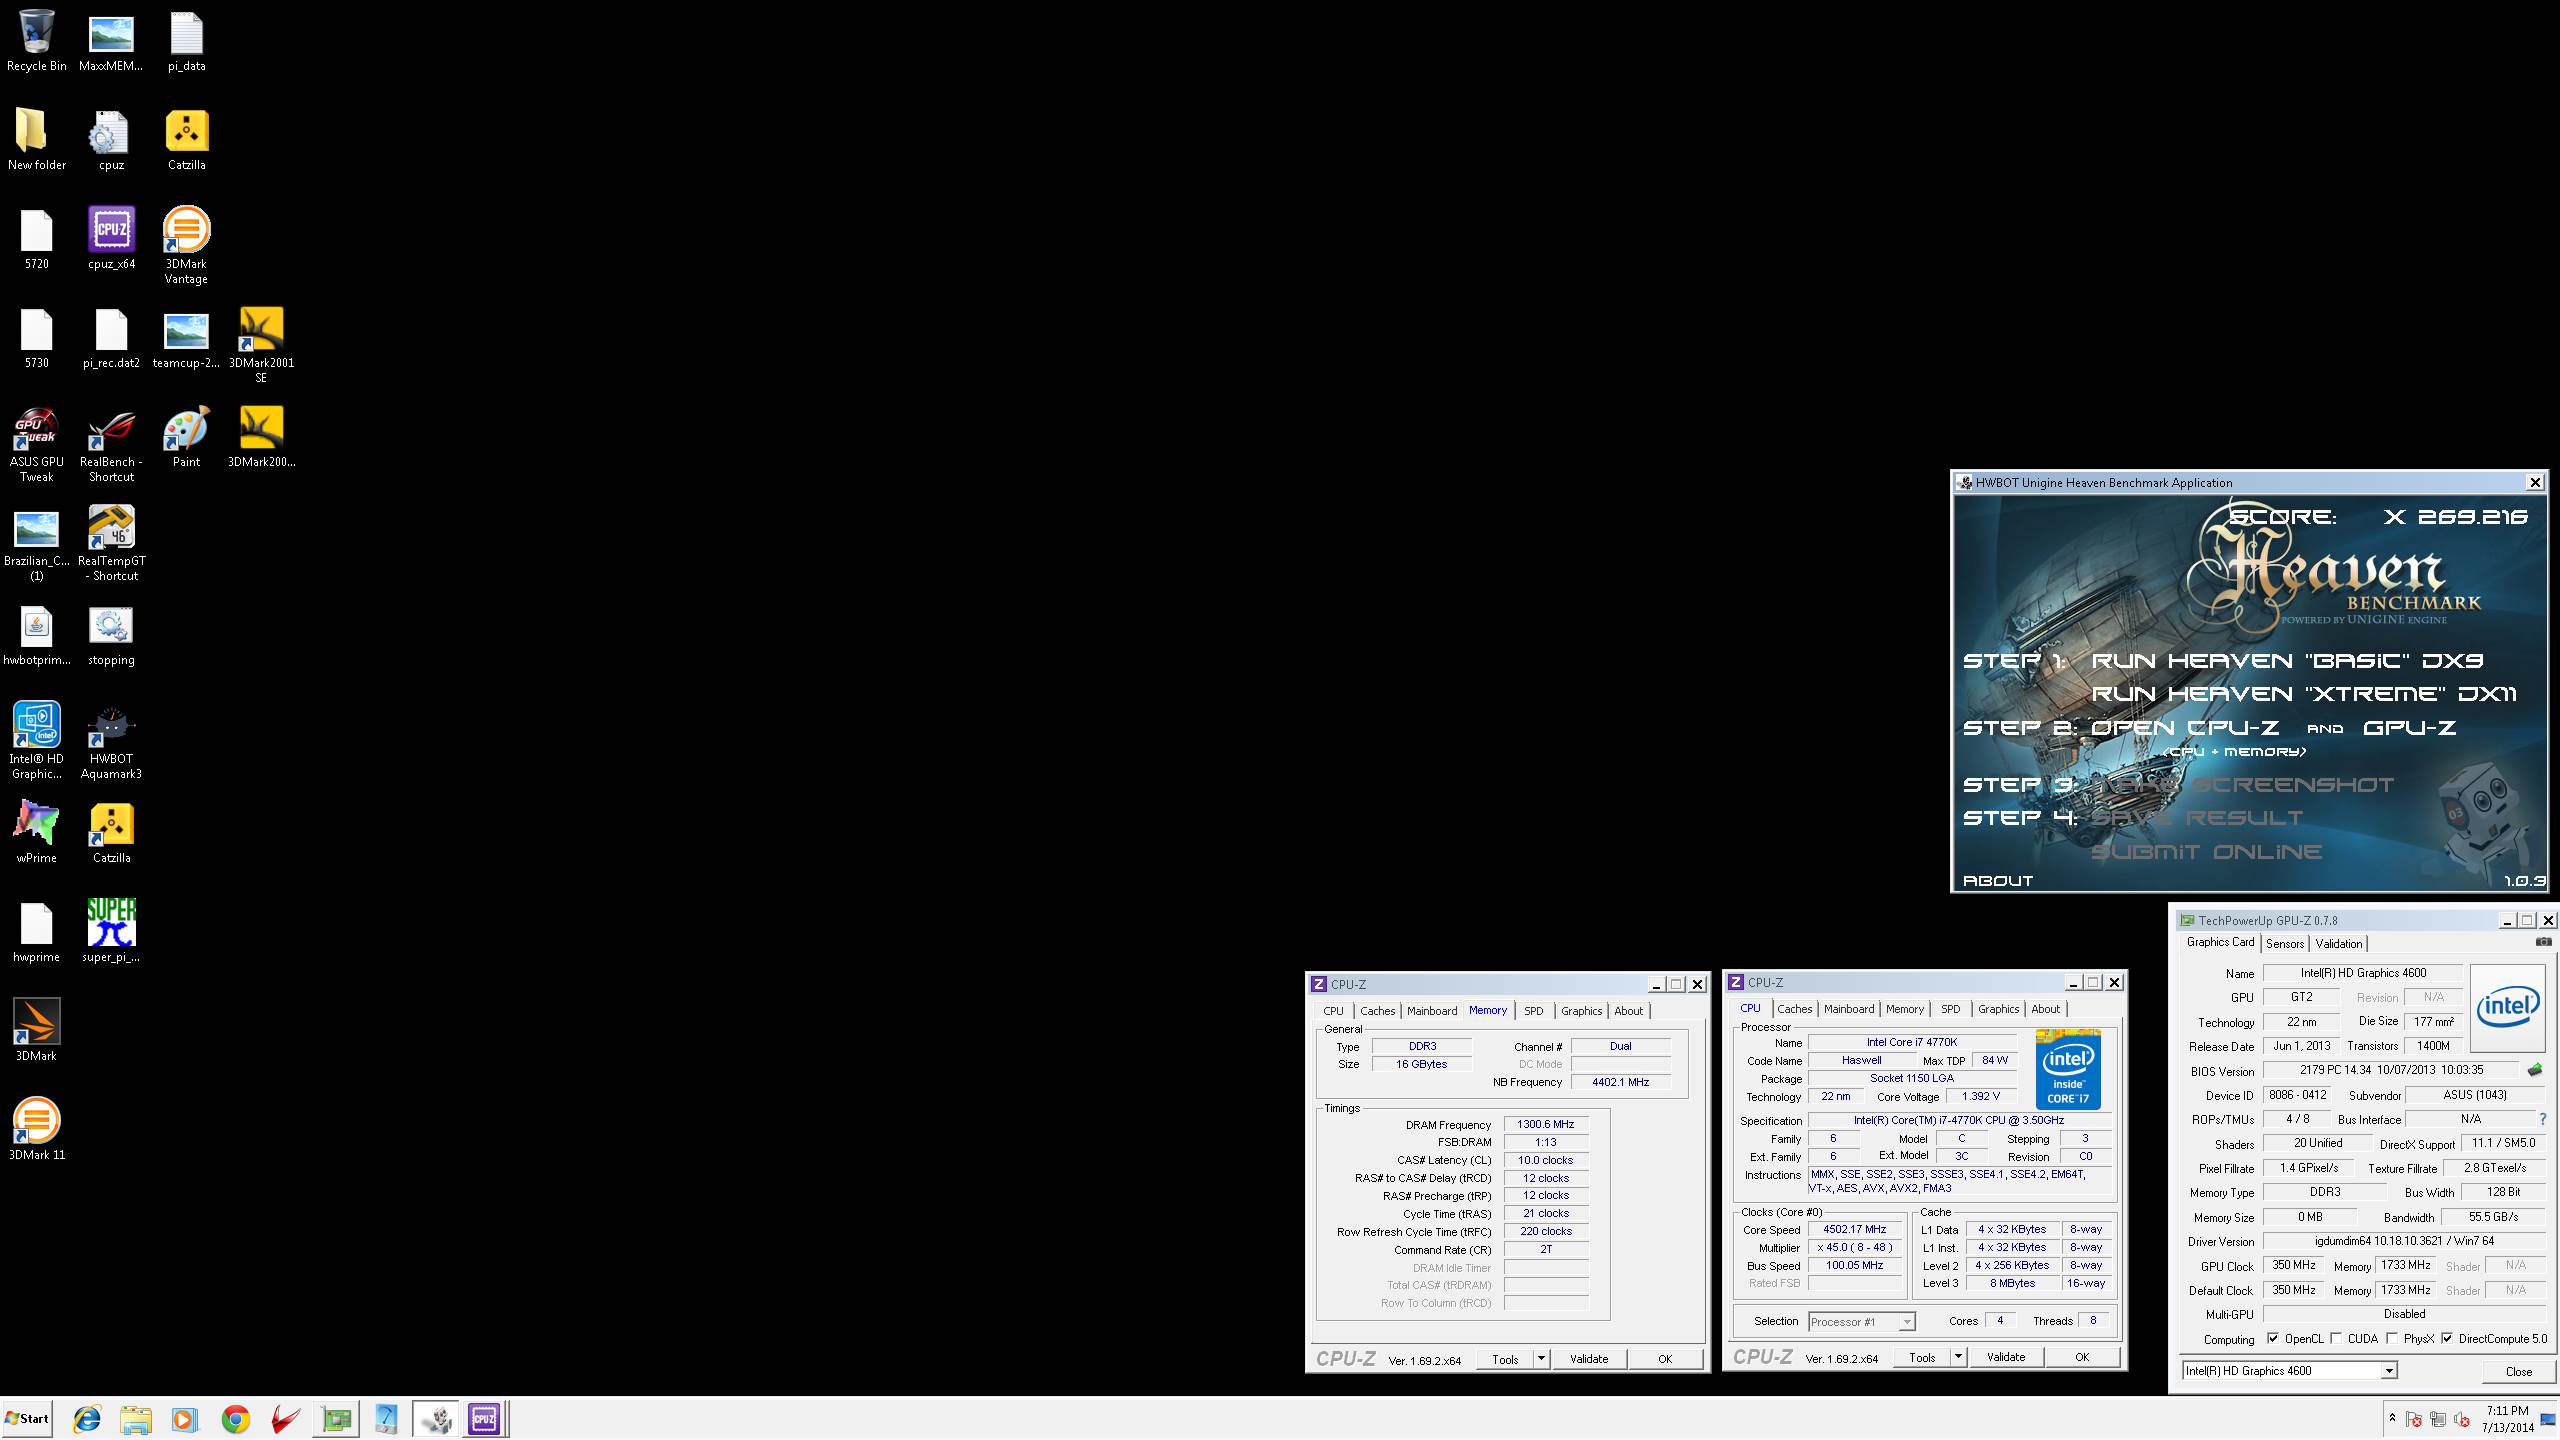Click the GPU-Z screenshot camera icon
This screenshot has width=2560, height=1440.
(x=2543, y=942)
